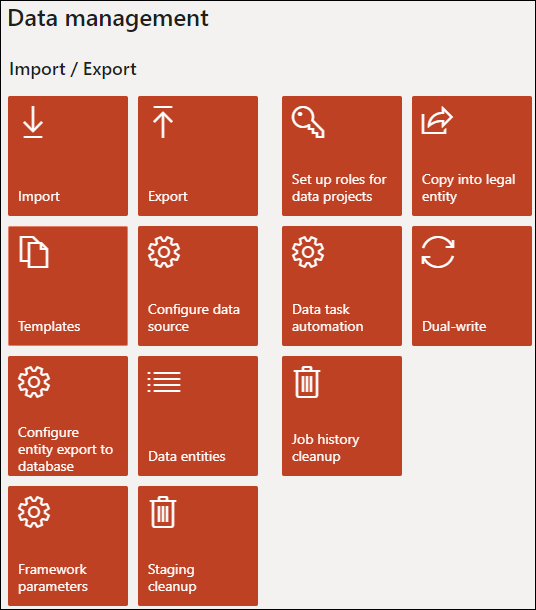
Task: Click the Import / Export section heading
Action: [73, 69]
